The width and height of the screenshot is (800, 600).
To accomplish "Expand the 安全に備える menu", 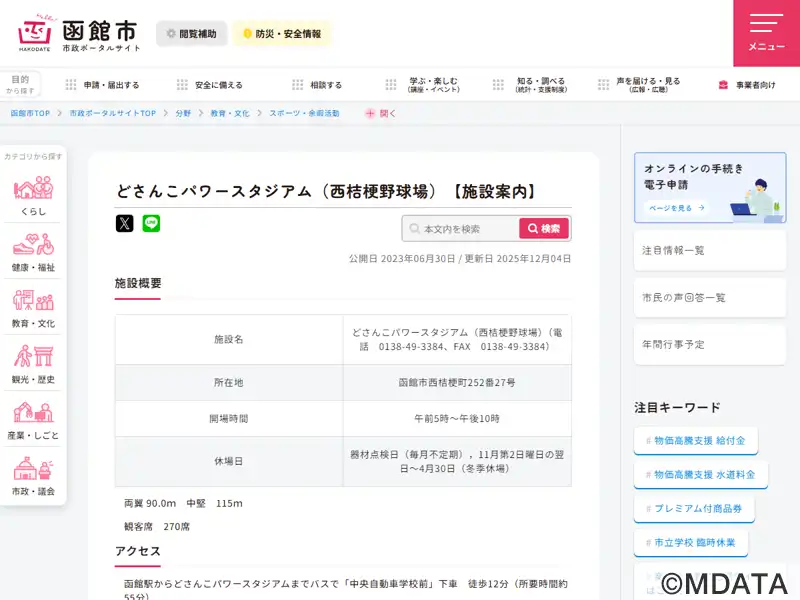I will 210,85.
